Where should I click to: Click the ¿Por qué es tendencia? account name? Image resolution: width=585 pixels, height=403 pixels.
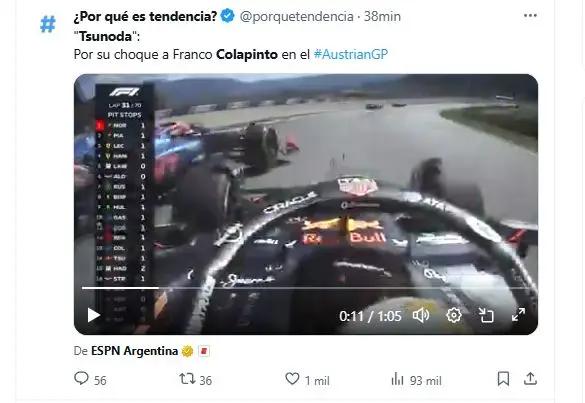click(x=146, y=16)
